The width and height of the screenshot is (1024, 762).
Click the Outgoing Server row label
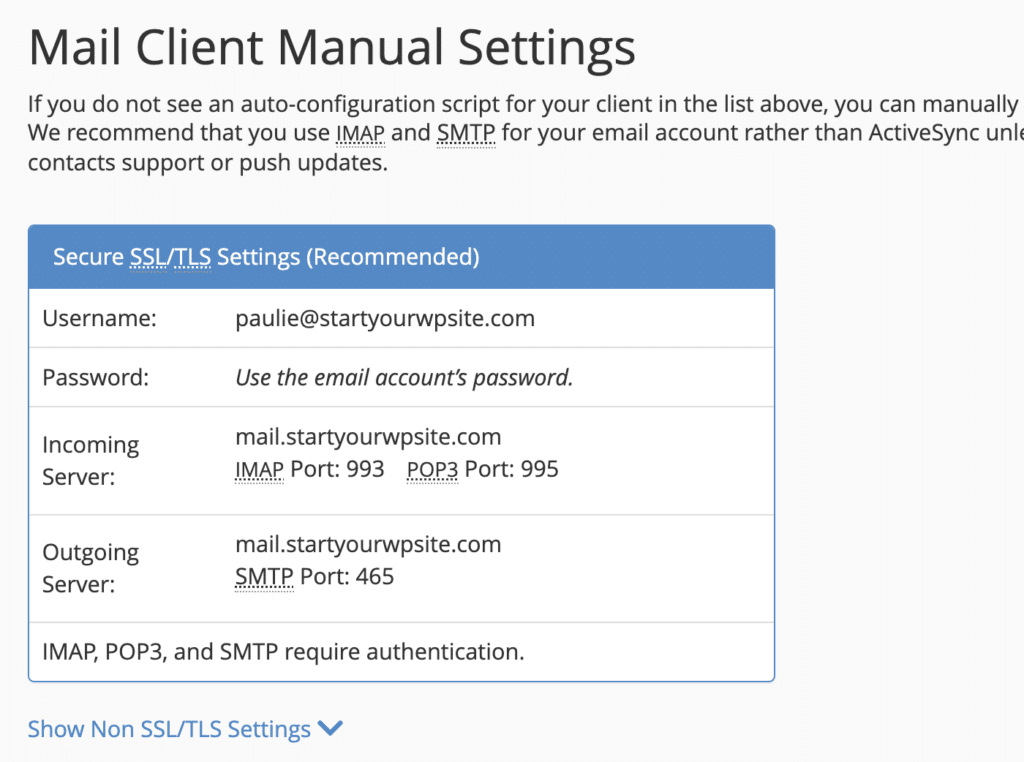[x=90, y=567]
